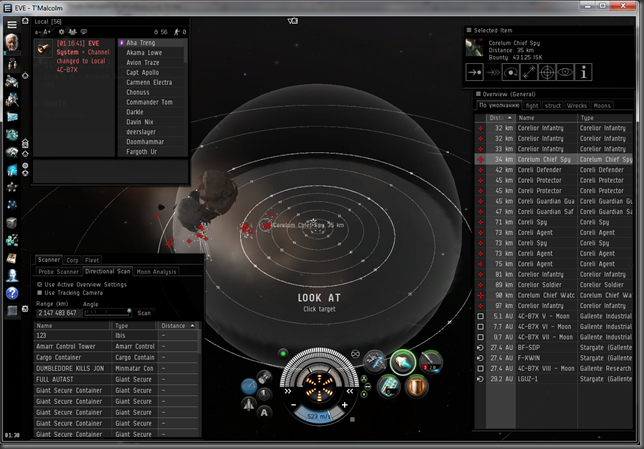Image resolution: width=644 pixels, height=449 pixels.
Task: Click the blue speed bar showing 523 m/s
Action: [319, 416]
